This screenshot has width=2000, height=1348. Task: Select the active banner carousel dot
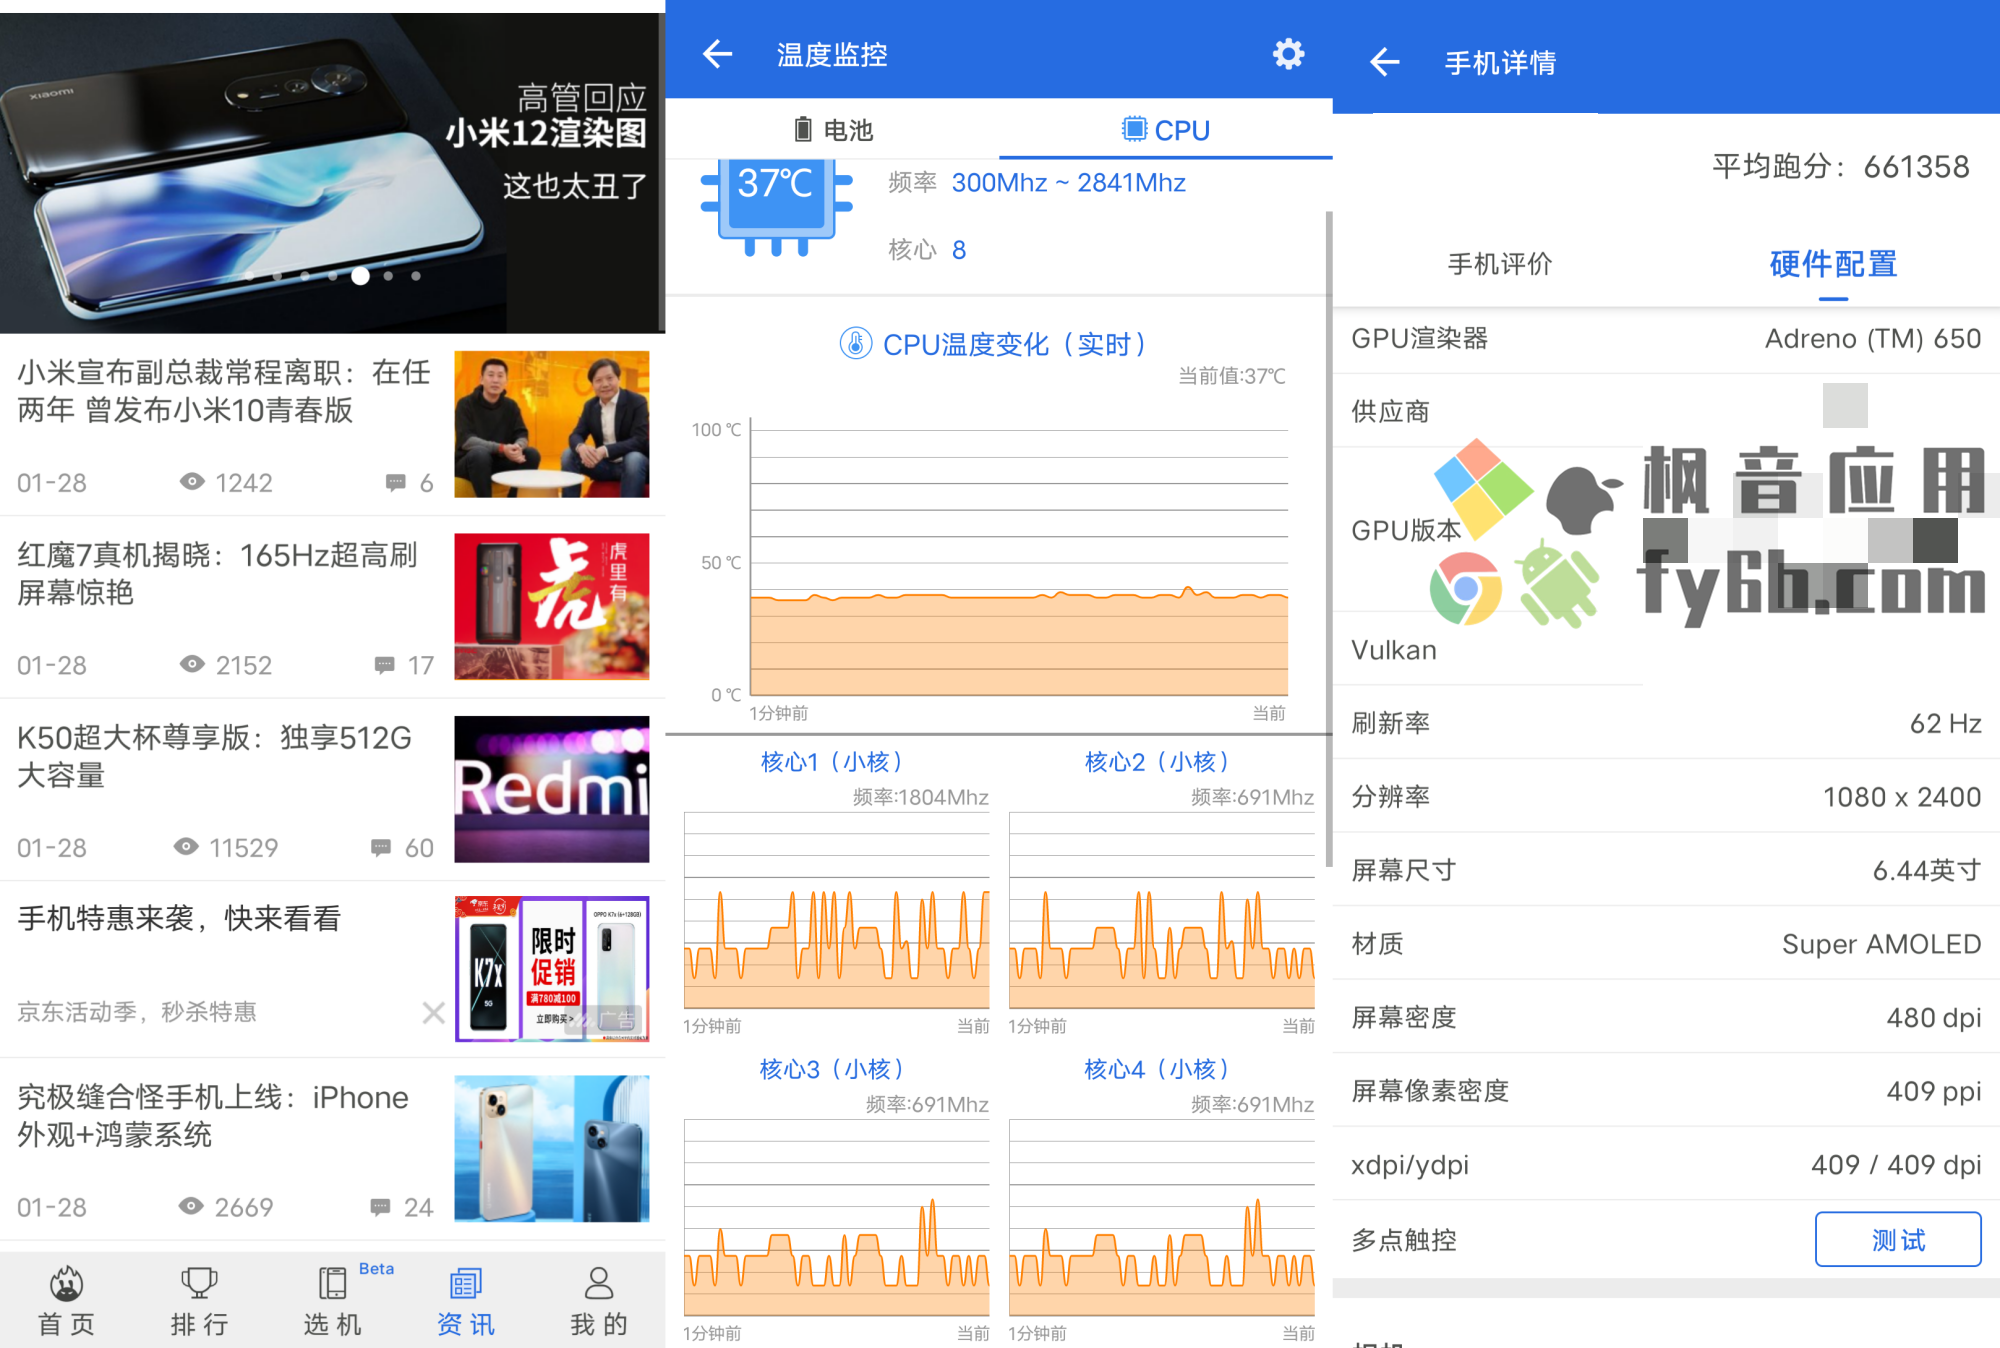pos(360,276)
